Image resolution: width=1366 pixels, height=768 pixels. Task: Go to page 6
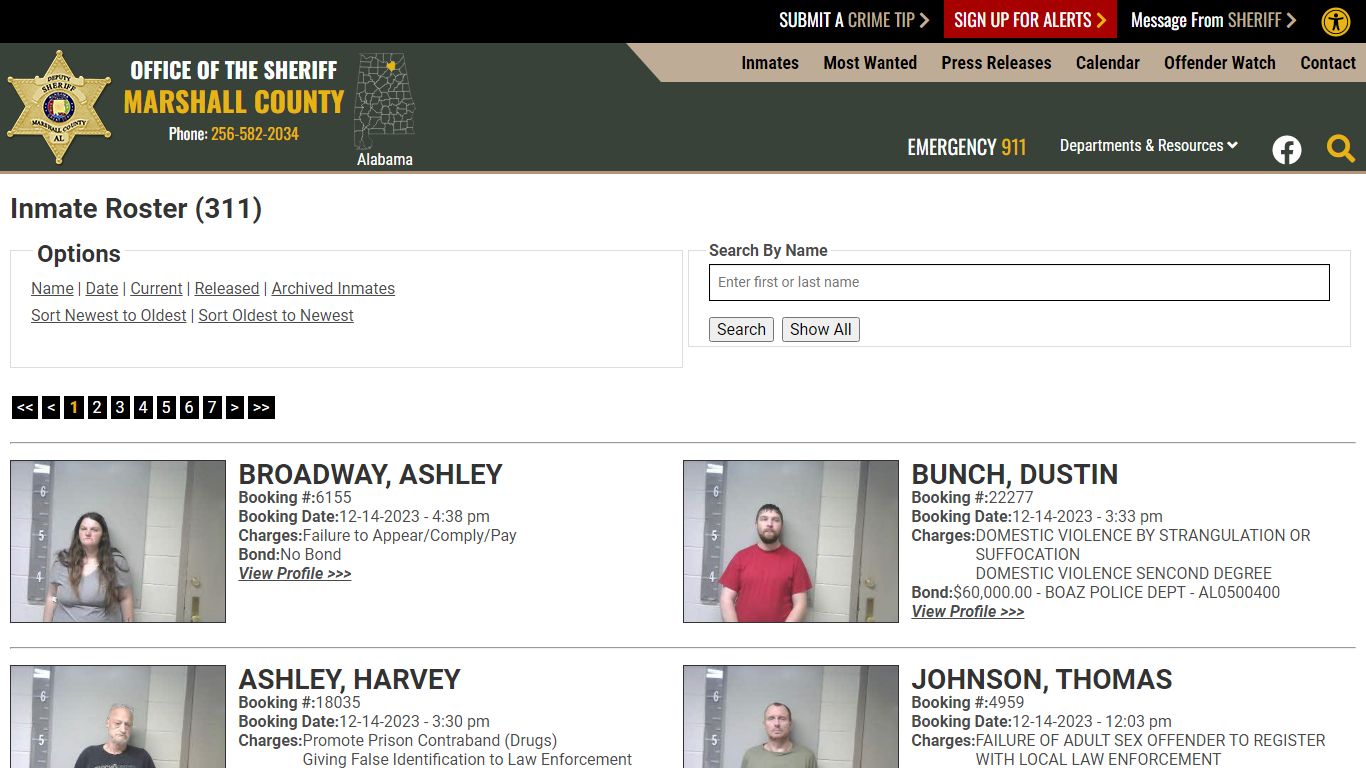click(189, 407)
